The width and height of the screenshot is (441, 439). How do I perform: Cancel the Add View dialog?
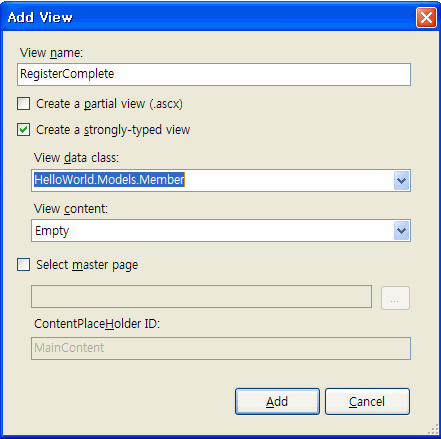[367, 401]
